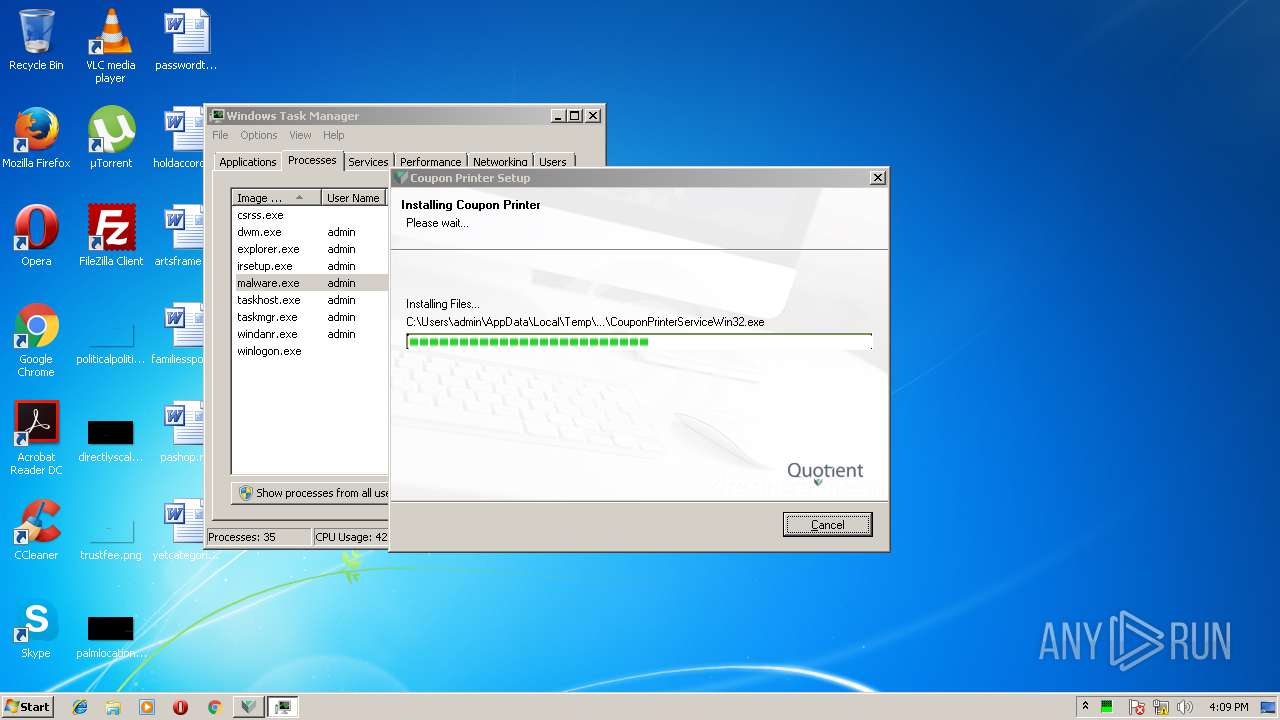Maximize the Windows Task Manager window
Viewport: 1280px width, 720px height.
[x=575, y=116]
